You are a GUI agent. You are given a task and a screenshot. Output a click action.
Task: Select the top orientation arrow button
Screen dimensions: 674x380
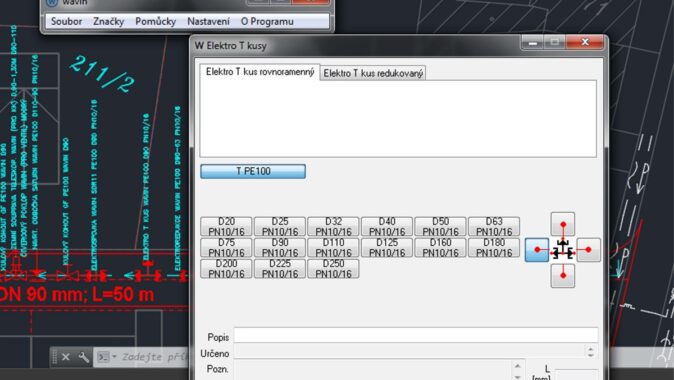563,224
